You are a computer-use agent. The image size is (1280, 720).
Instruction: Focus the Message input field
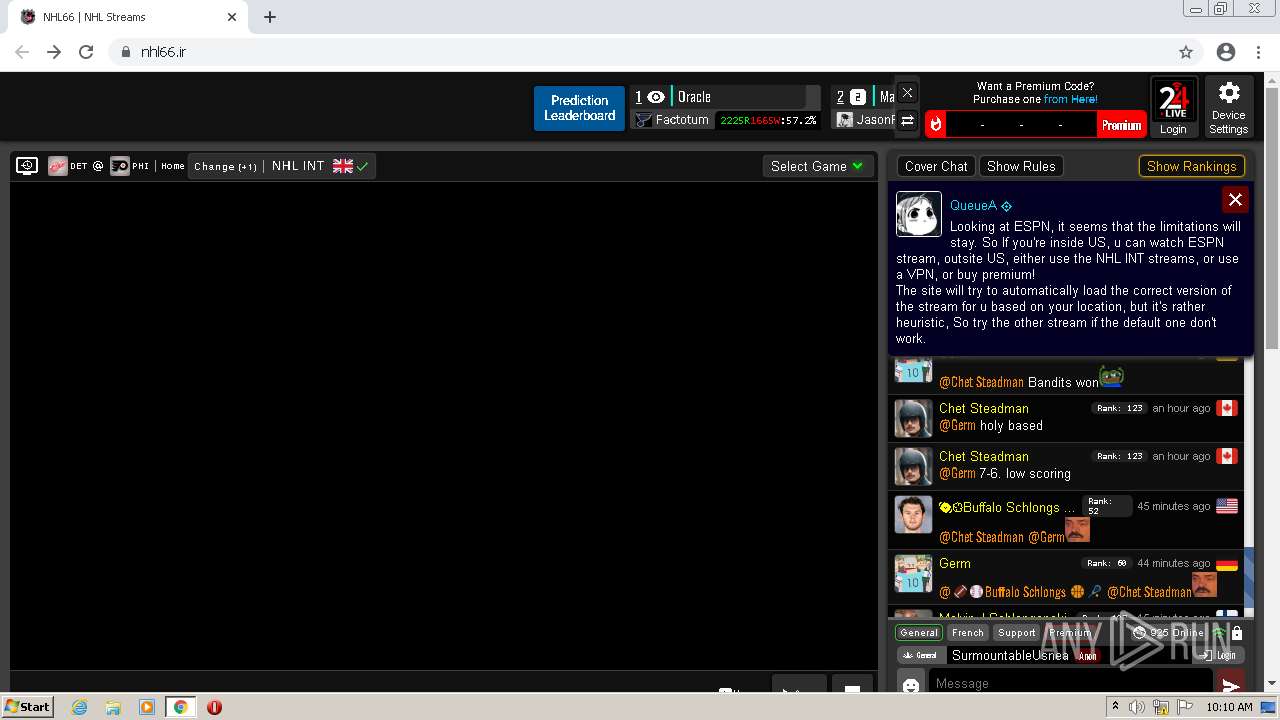tap(1070, 682)
